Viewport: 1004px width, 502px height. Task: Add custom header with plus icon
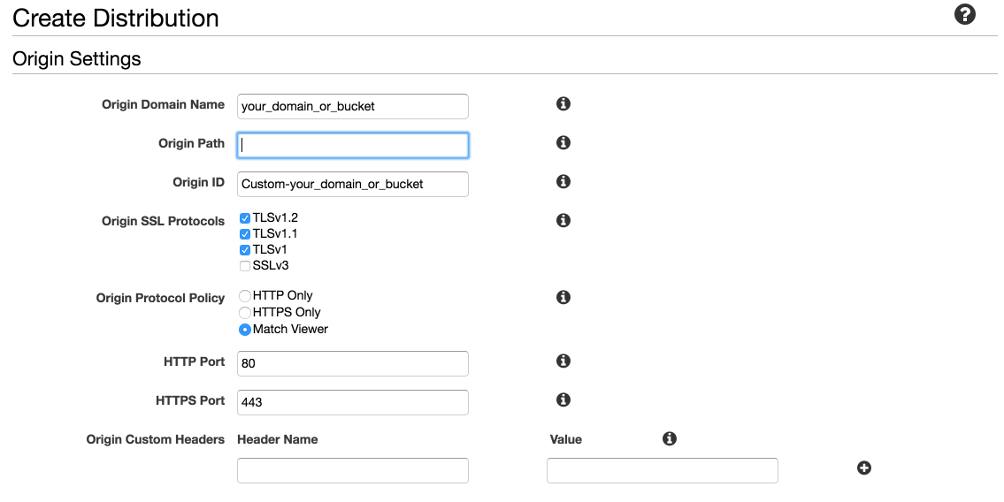tap(864, 469)
